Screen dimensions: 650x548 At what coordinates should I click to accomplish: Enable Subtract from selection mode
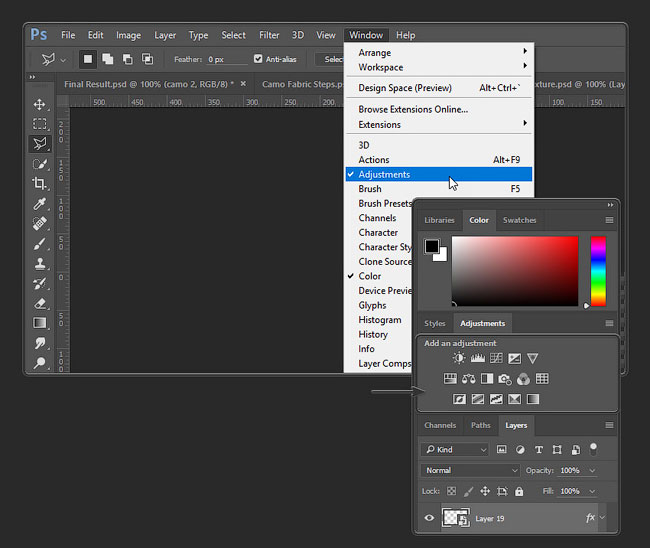click(x=128, y=59)
